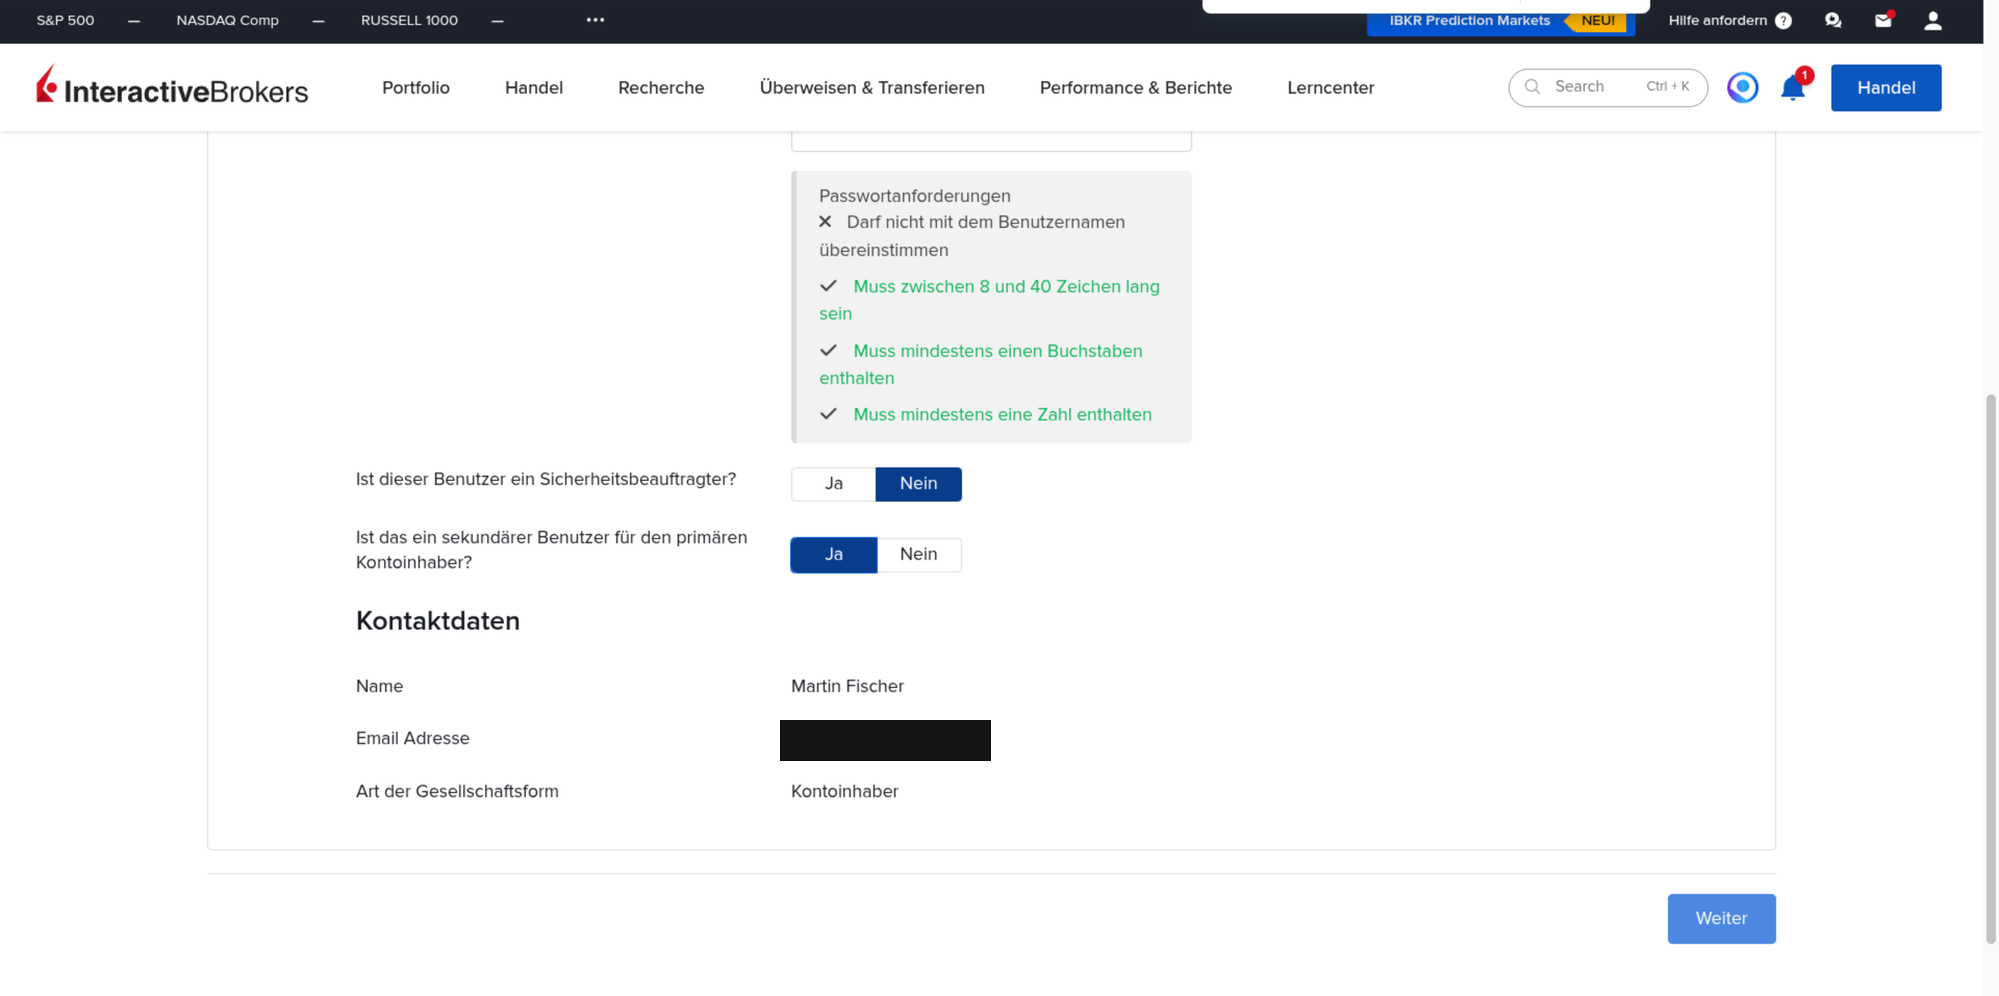
Task: Click 'Muss mindestens einen Buchstaben enthalten'
Action: pos(980,365)
